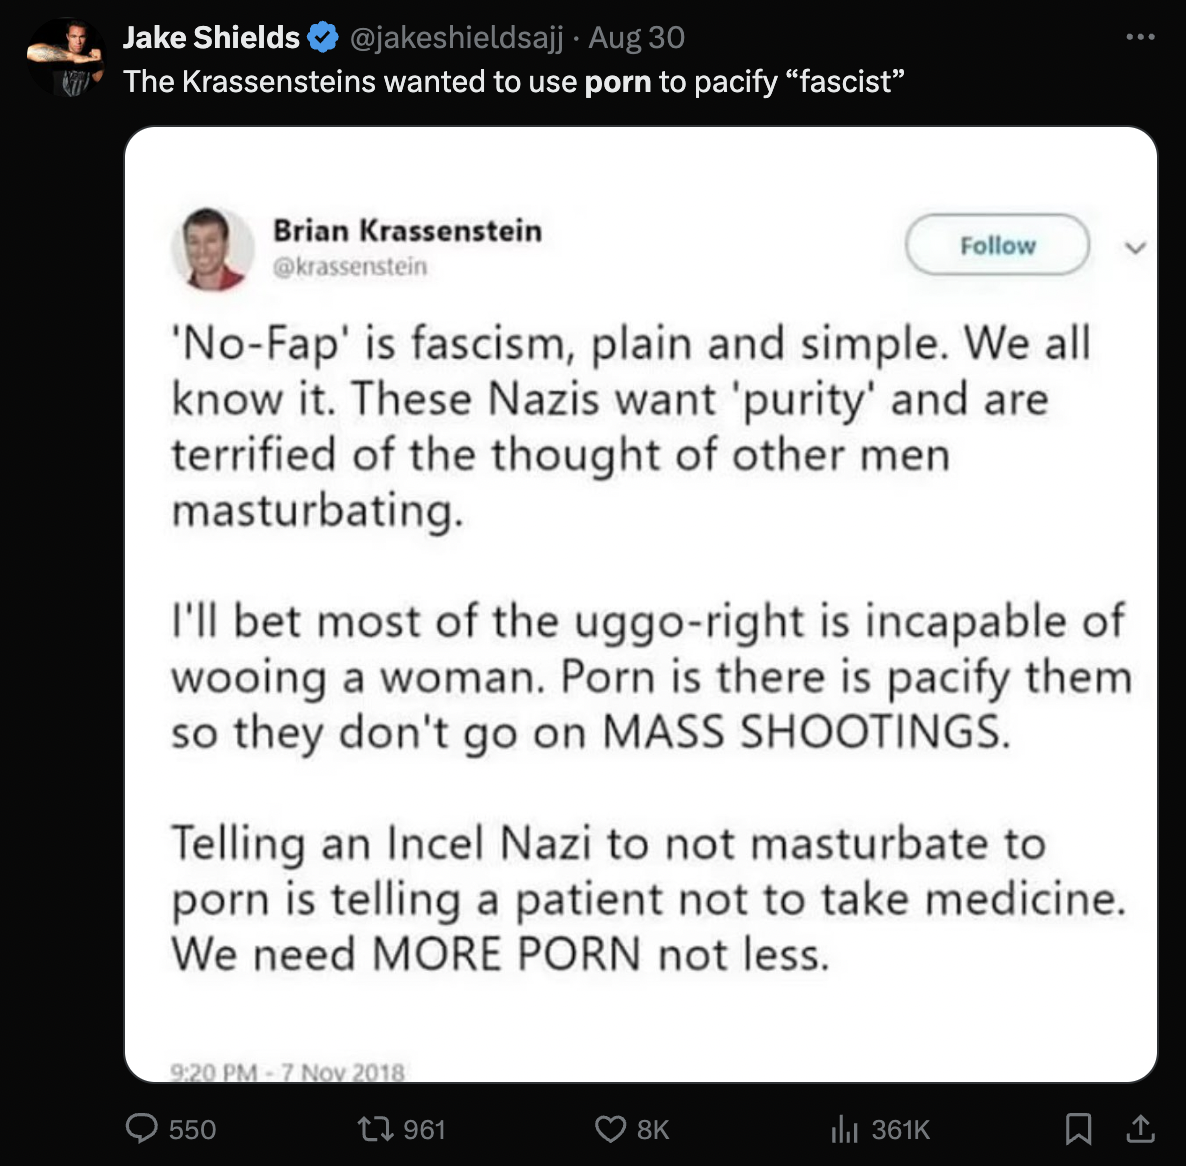The width and height of the screenshot is (1186, 1166).
Task: Click the Jake Shields display name
Action: pyautogui.click(x=211, y=38)
